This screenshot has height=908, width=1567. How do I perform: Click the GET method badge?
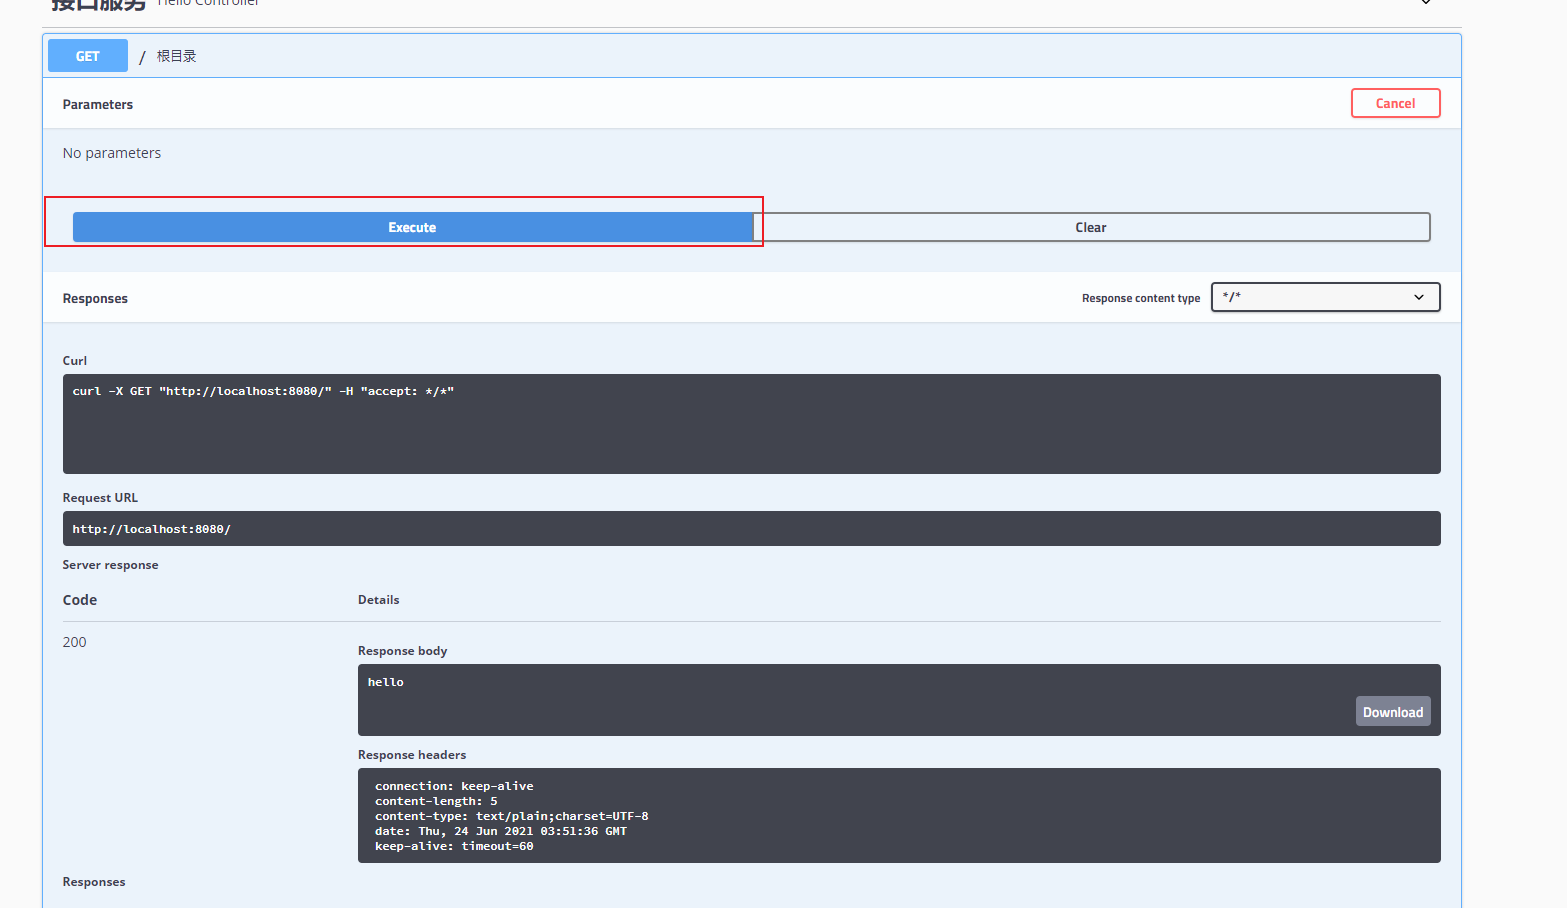(88, 56)
